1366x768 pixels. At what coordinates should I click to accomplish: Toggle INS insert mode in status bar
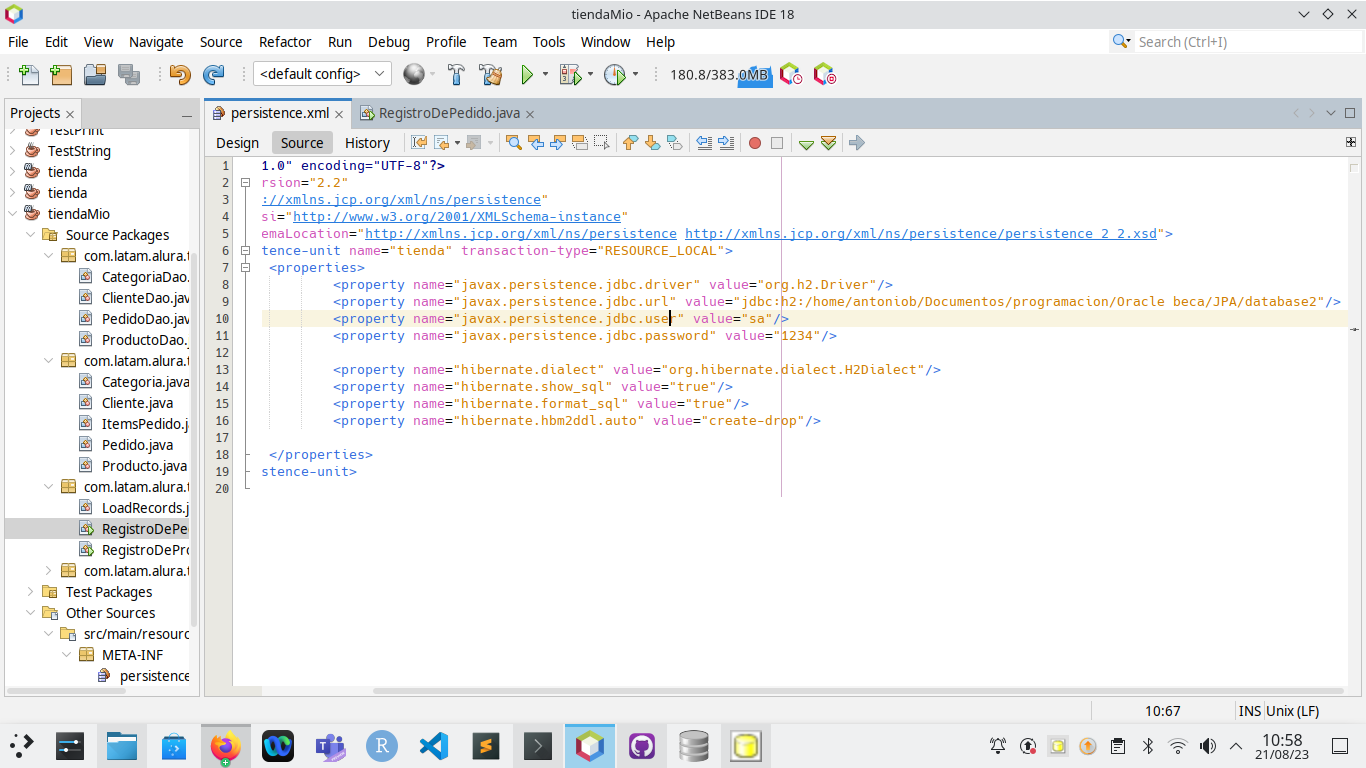click(1250, 711)
